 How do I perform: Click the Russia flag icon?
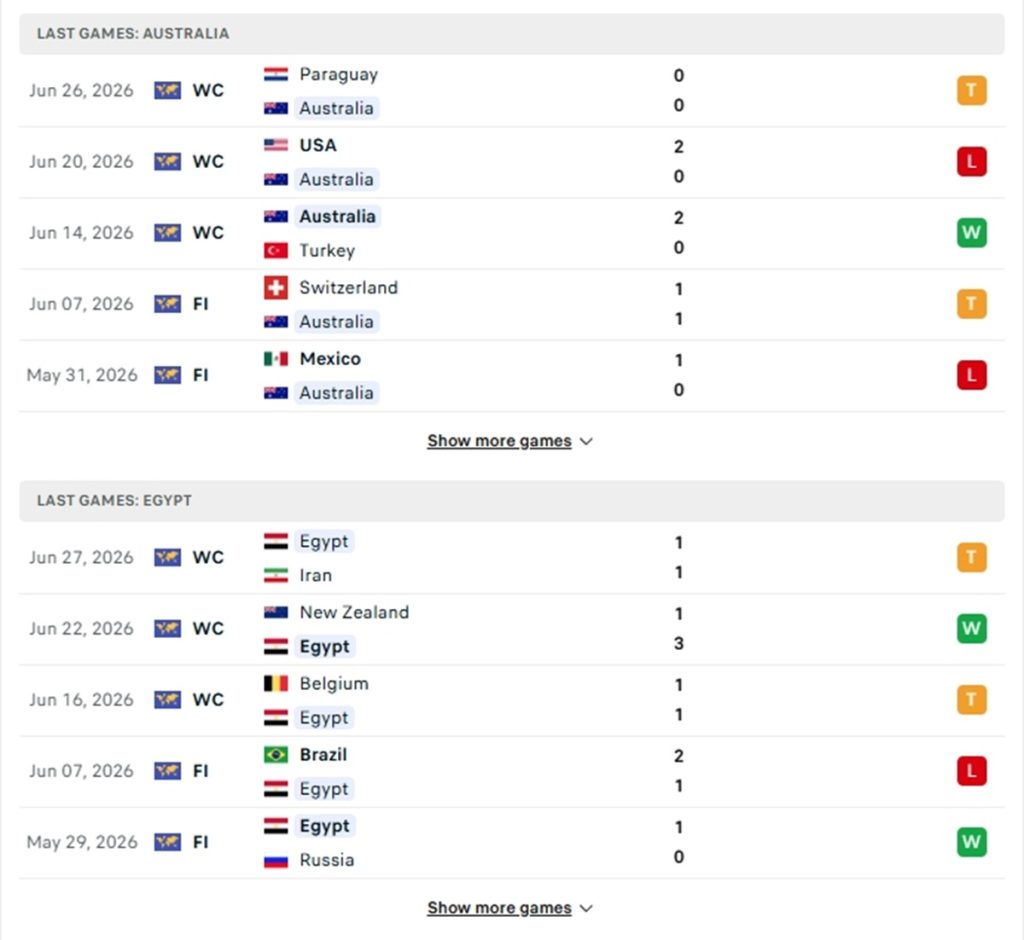[276, 860]
